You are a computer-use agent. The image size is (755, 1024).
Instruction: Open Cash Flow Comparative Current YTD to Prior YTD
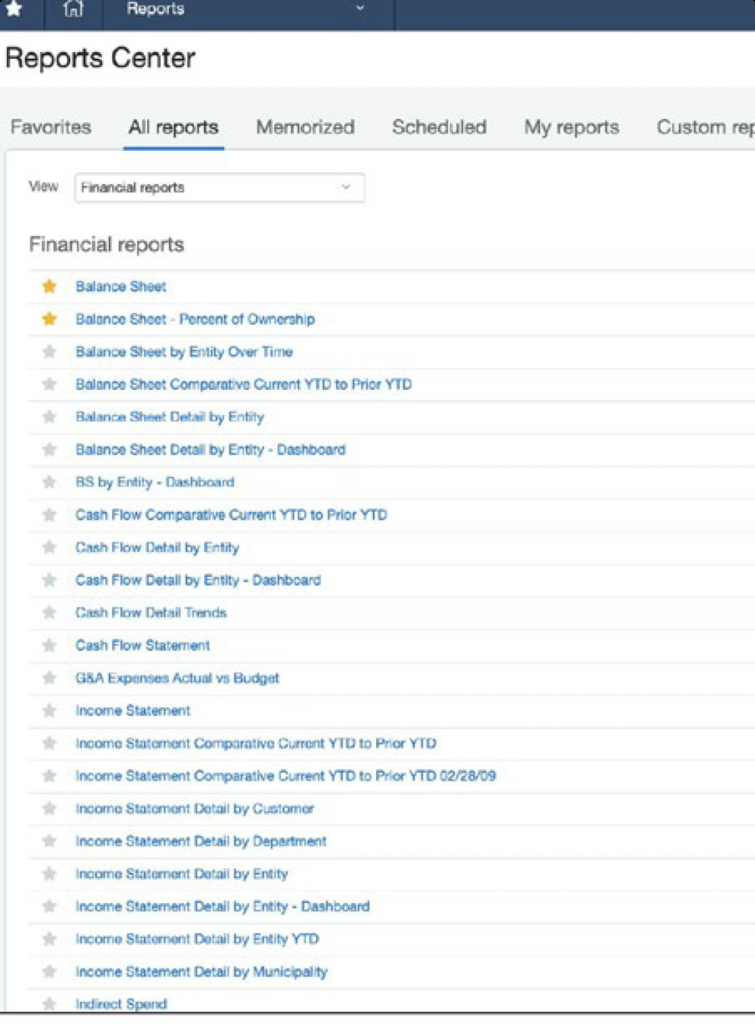click(231, 515)
